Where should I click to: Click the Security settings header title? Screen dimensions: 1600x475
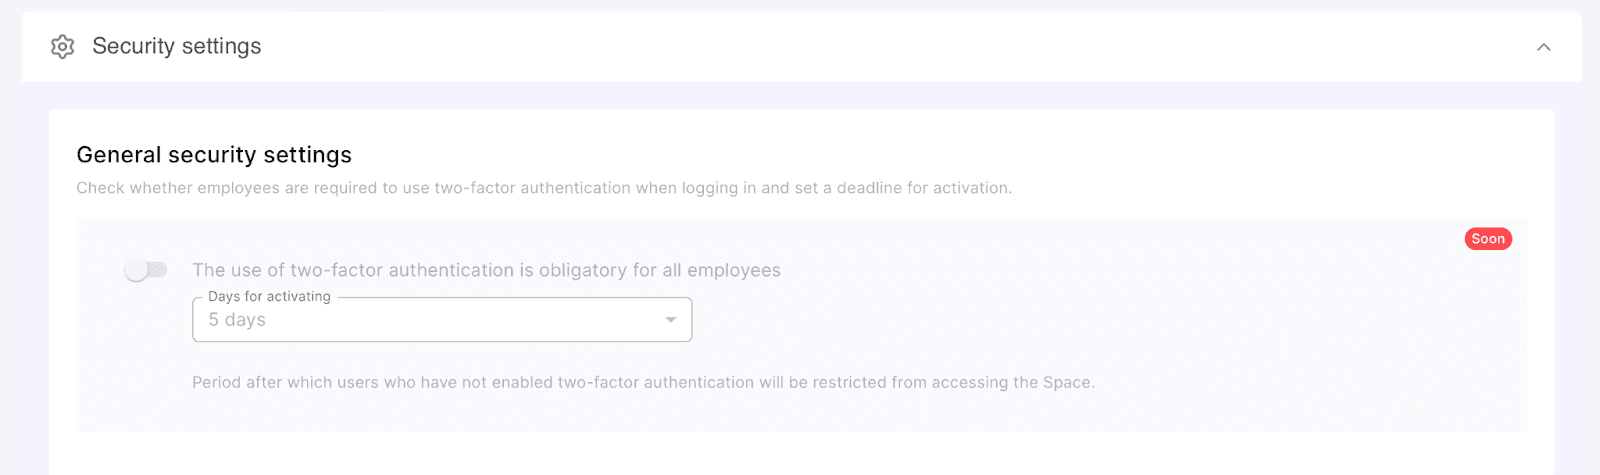point(177,46)
